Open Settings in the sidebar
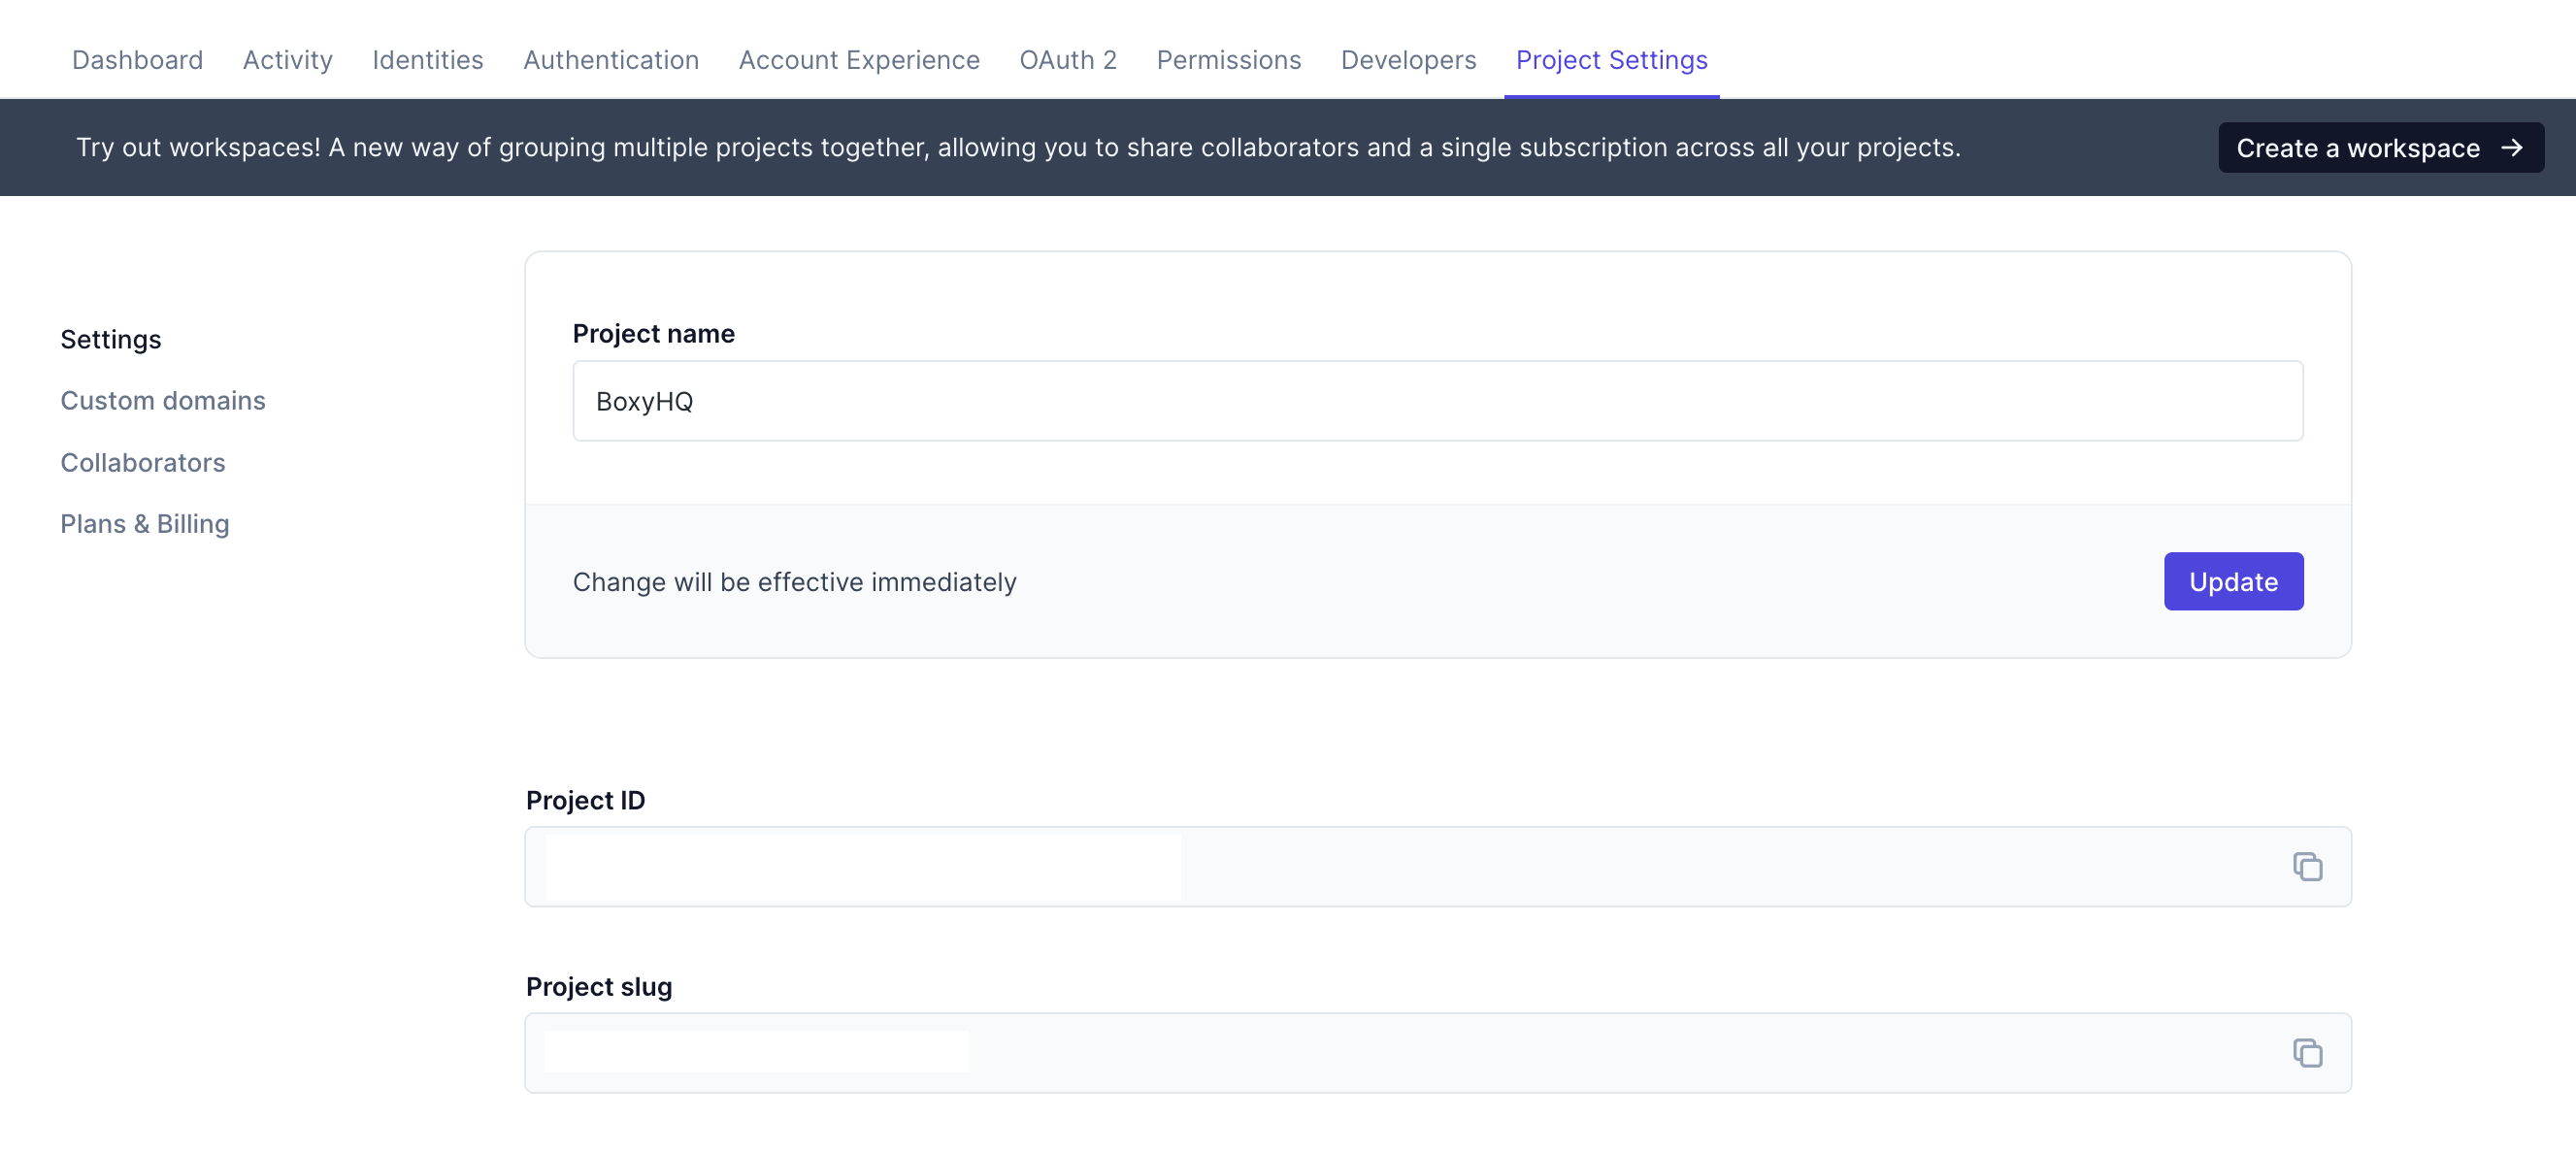The width and height of the screenshot is (2576, 1153). [110, 339]
